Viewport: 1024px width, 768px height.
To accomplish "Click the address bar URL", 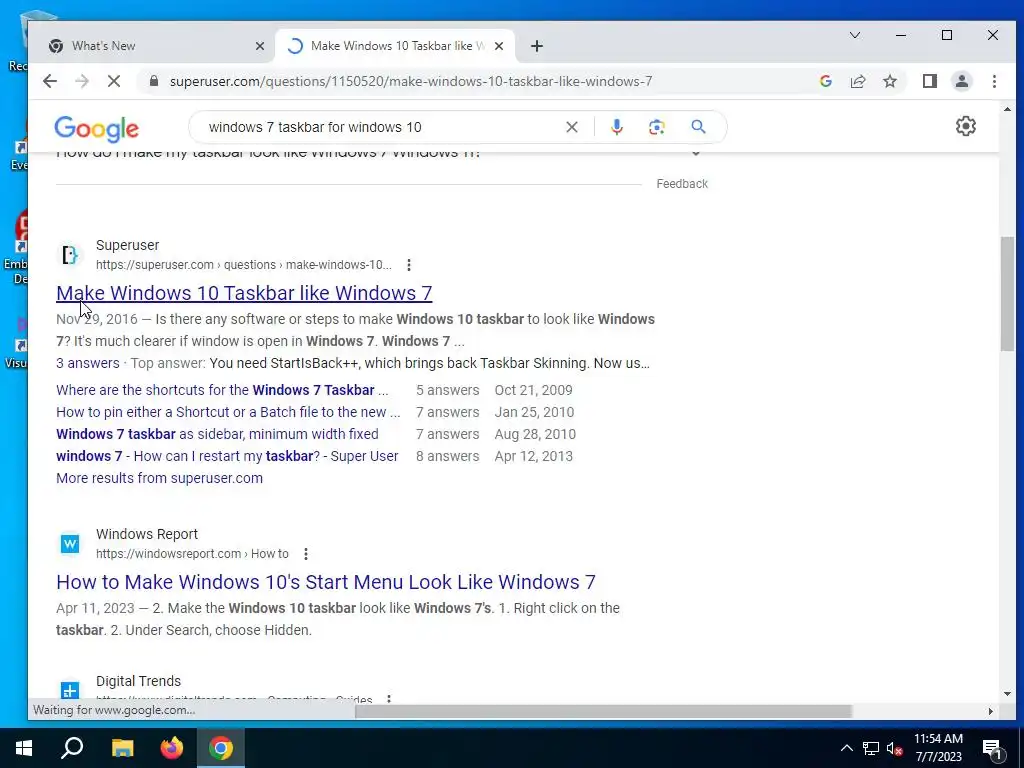I will [411, 81].
